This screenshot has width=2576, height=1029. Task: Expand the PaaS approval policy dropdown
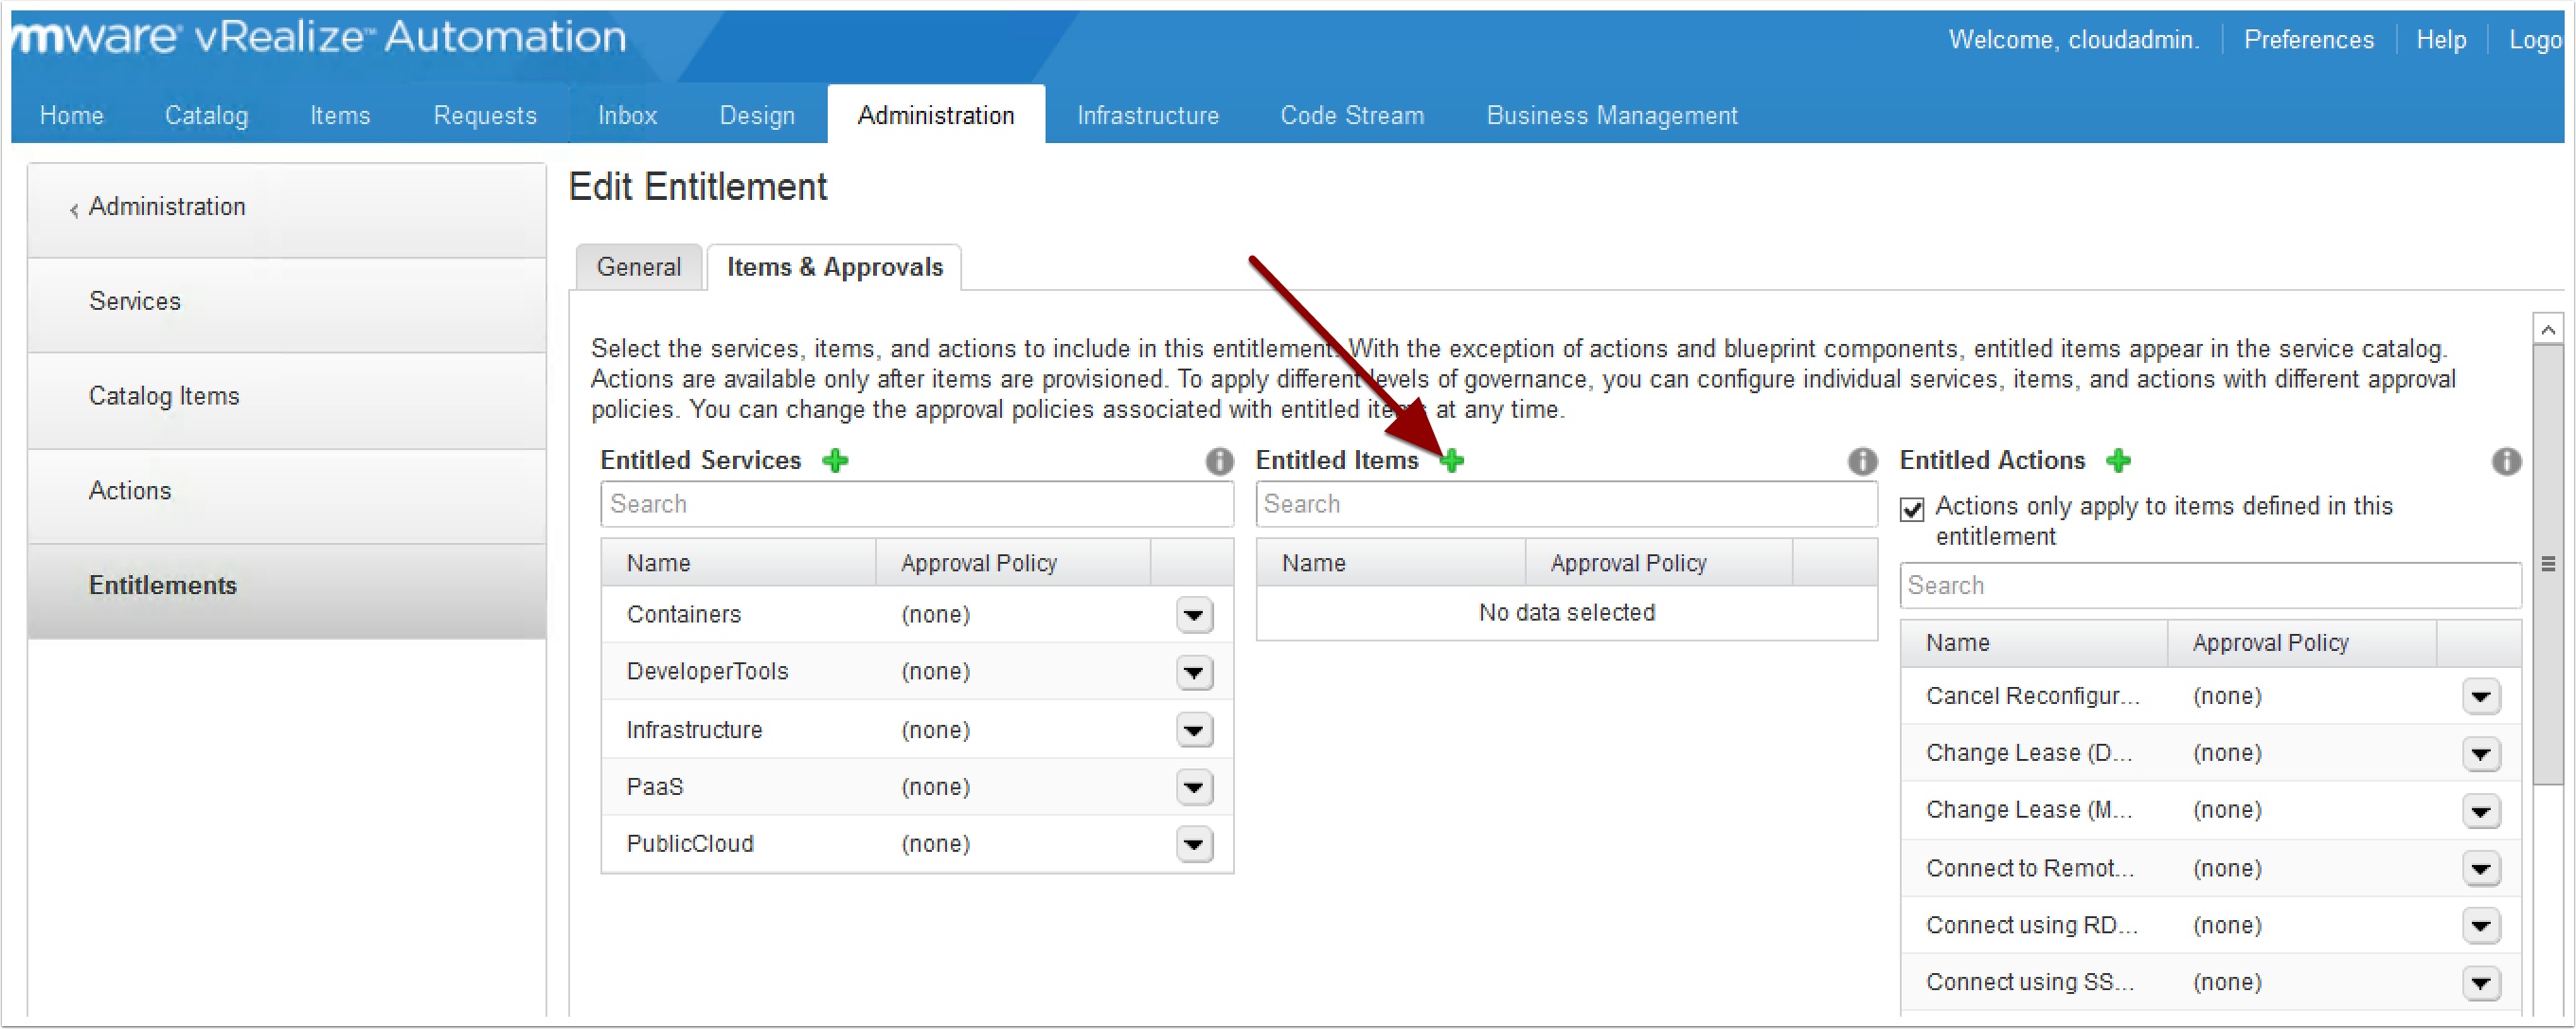point(1194,787)
